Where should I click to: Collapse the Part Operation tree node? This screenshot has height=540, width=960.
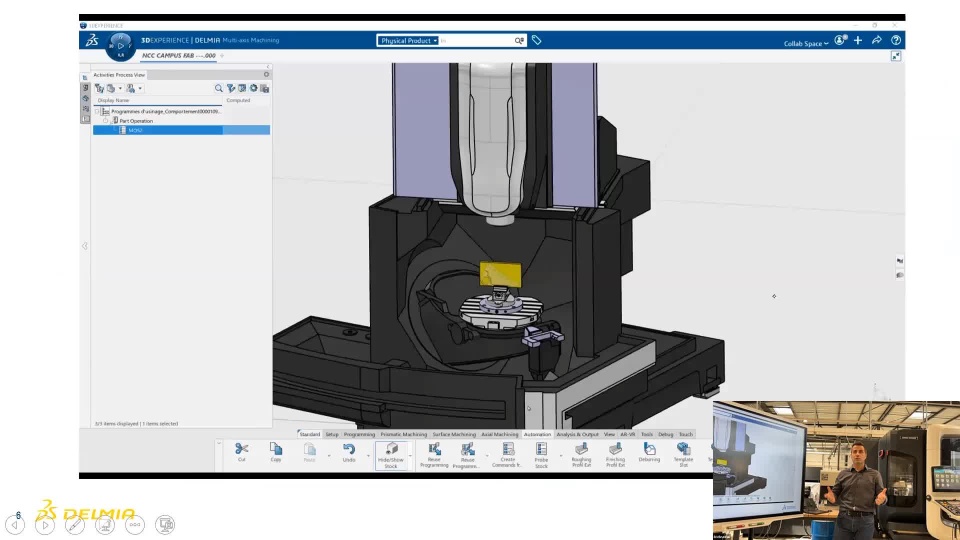pos(106,121)
